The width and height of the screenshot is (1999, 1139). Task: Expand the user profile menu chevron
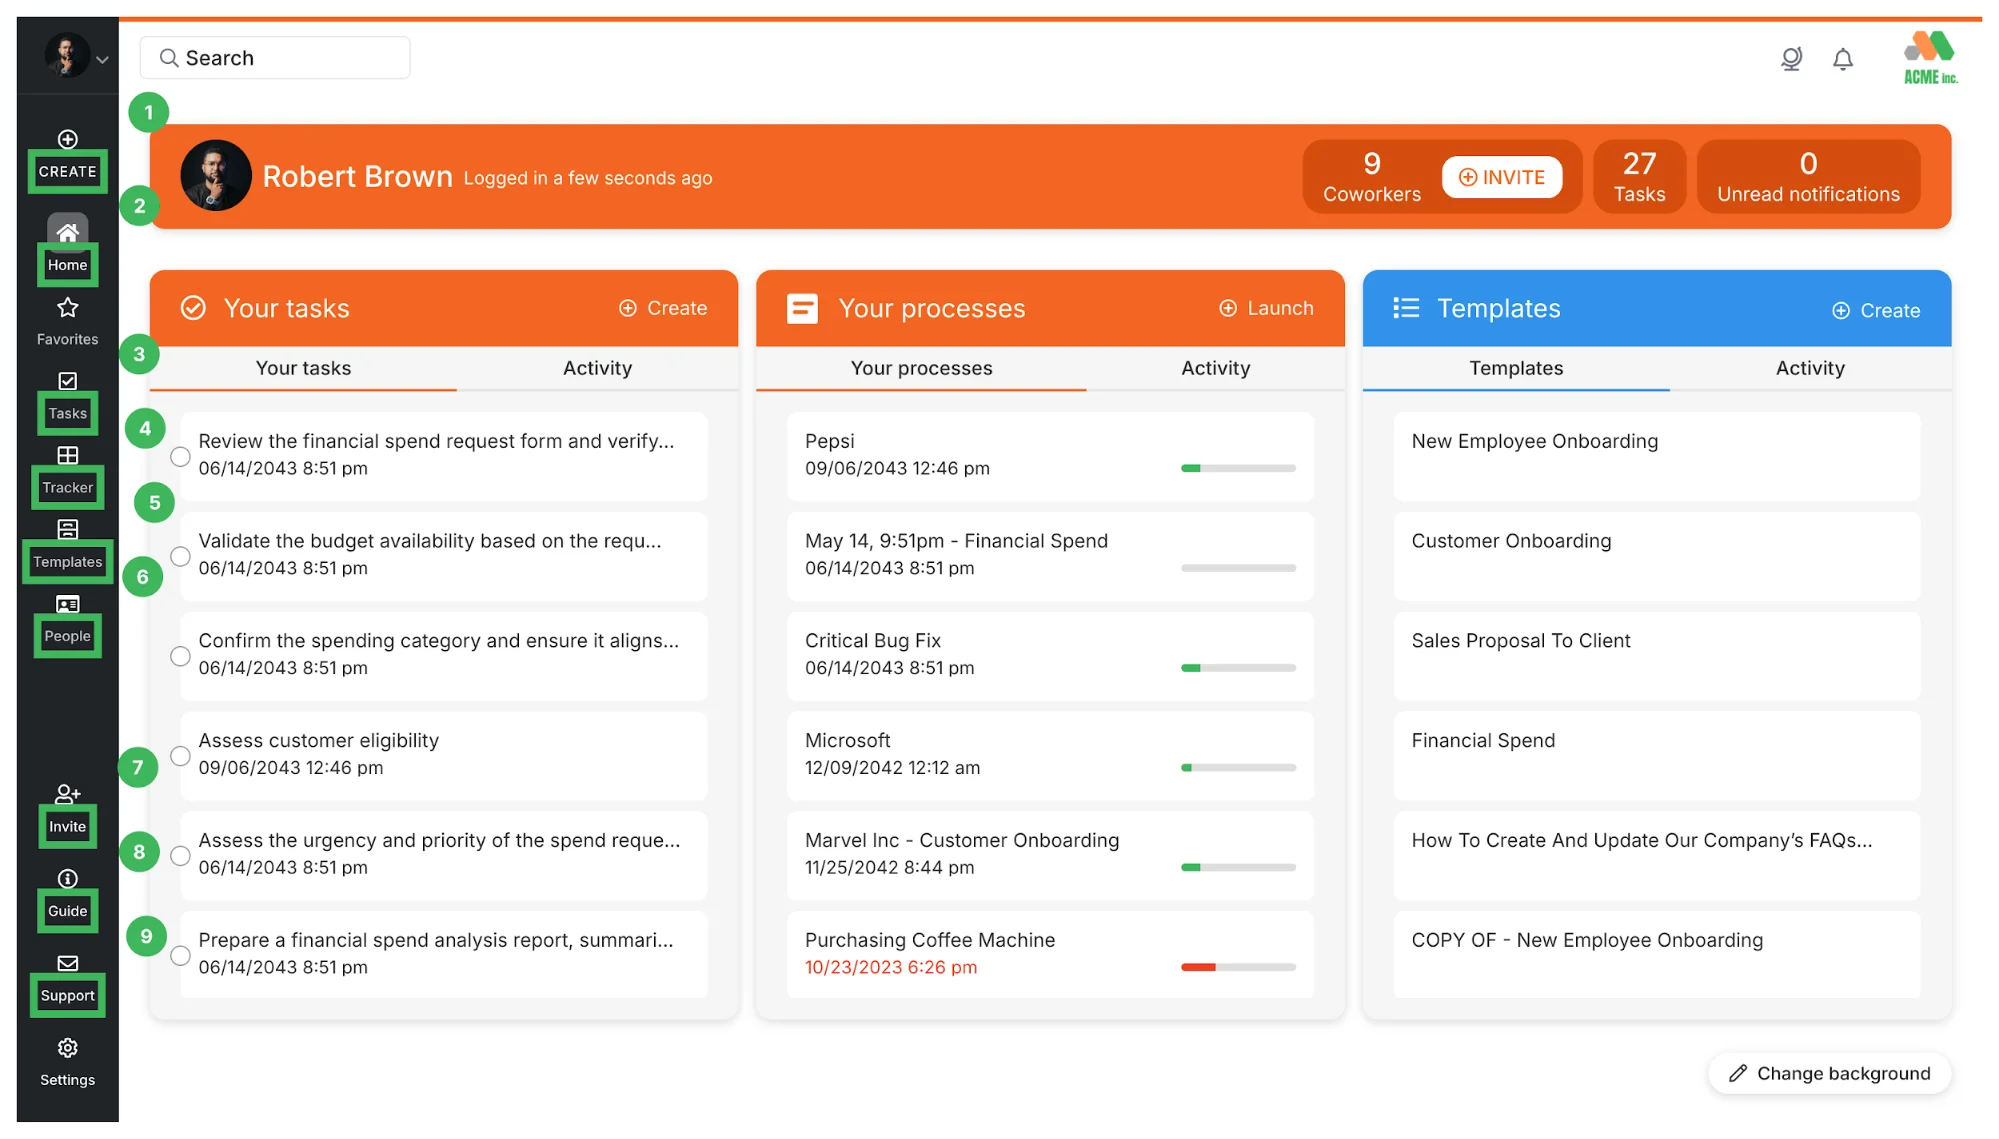pyautogui.click(x=101, y=58)
